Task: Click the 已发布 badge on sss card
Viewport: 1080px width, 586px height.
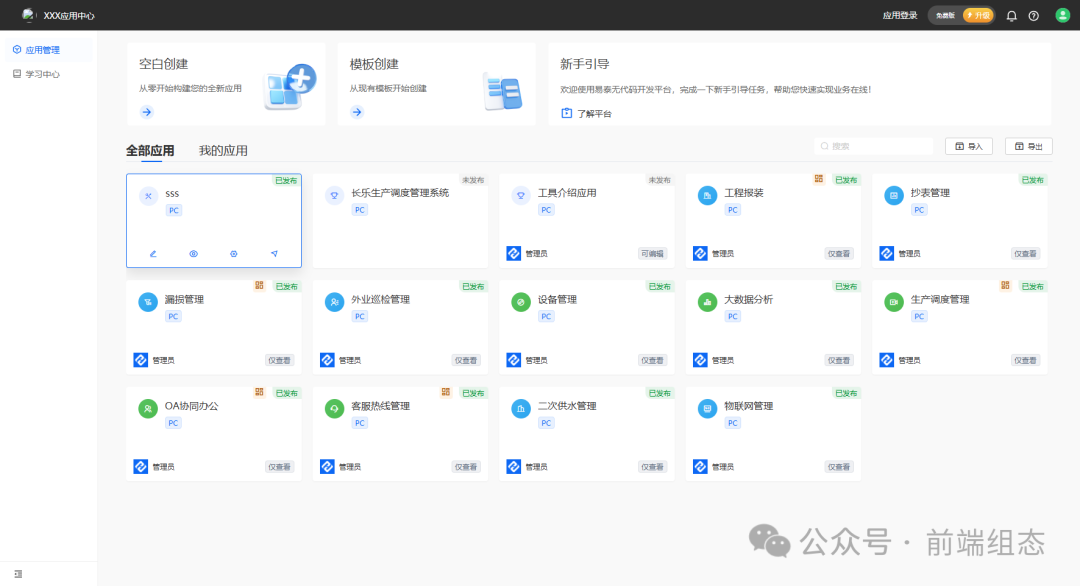Action: [286, 181]
